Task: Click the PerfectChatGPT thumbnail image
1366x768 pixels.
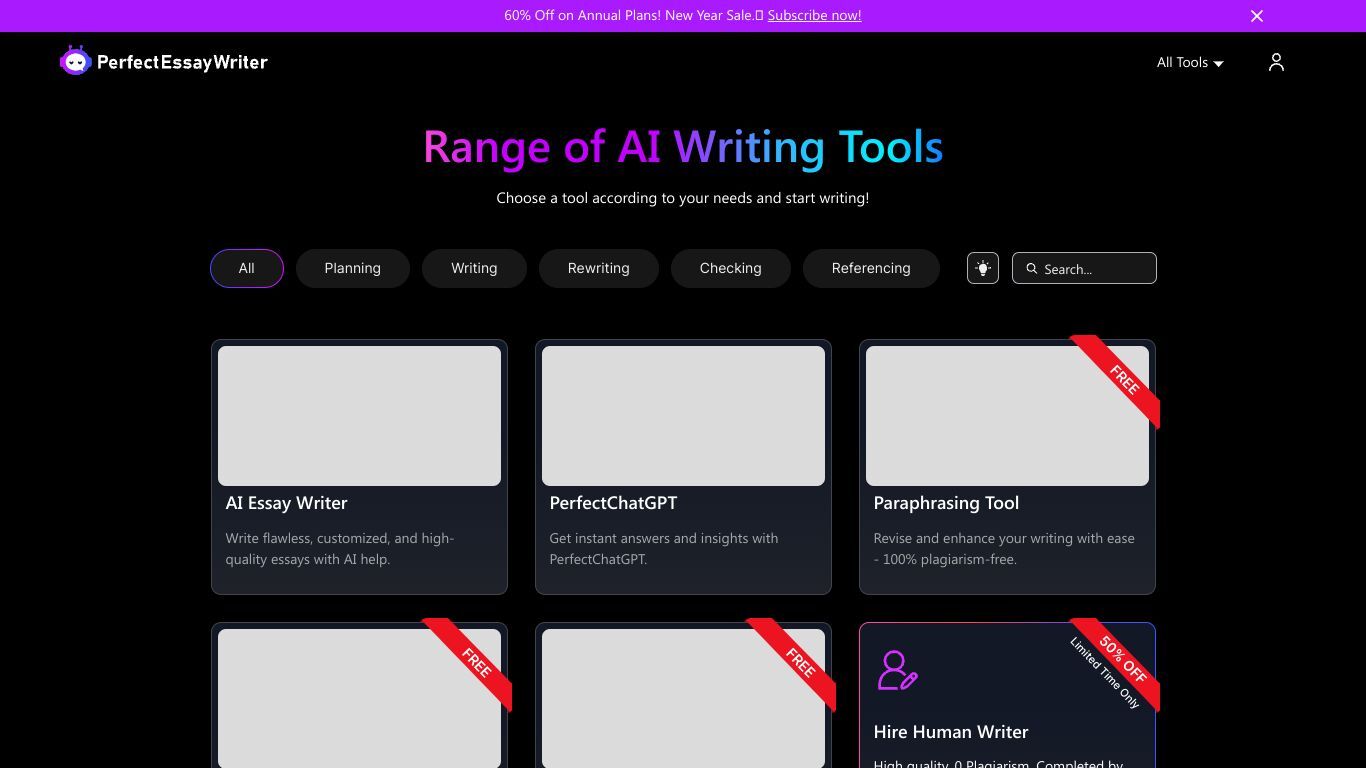Action: (683, 416)
